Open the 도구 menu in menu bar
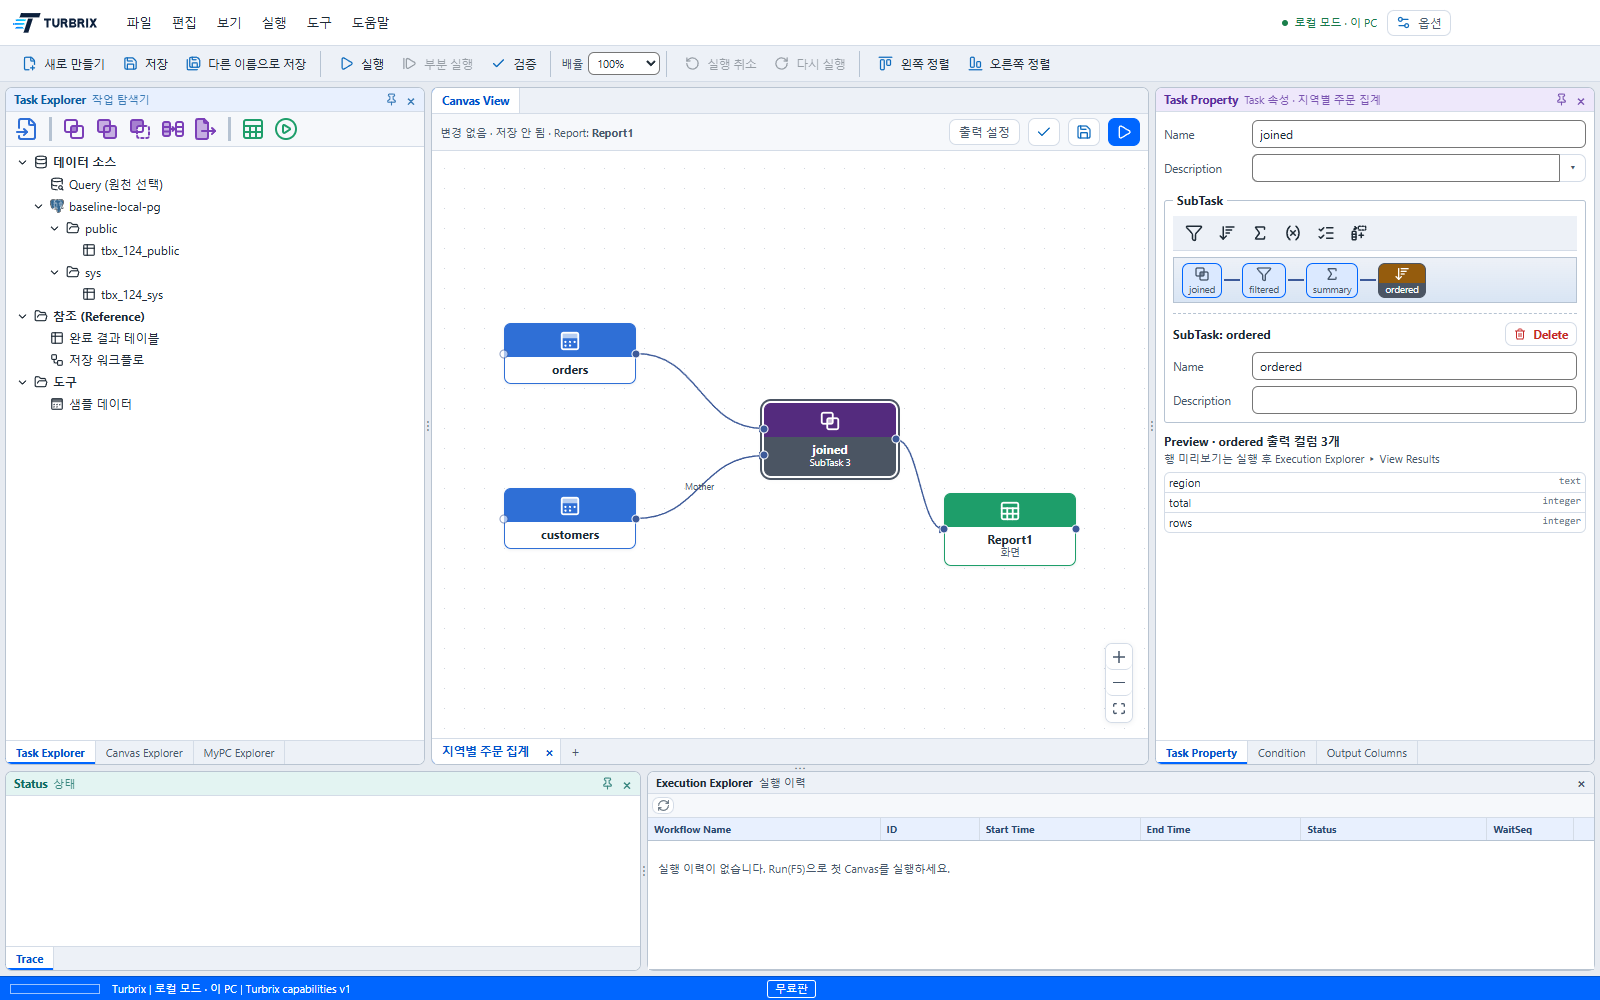Screen dimensions: 1600x1000 tap(319, 23)
